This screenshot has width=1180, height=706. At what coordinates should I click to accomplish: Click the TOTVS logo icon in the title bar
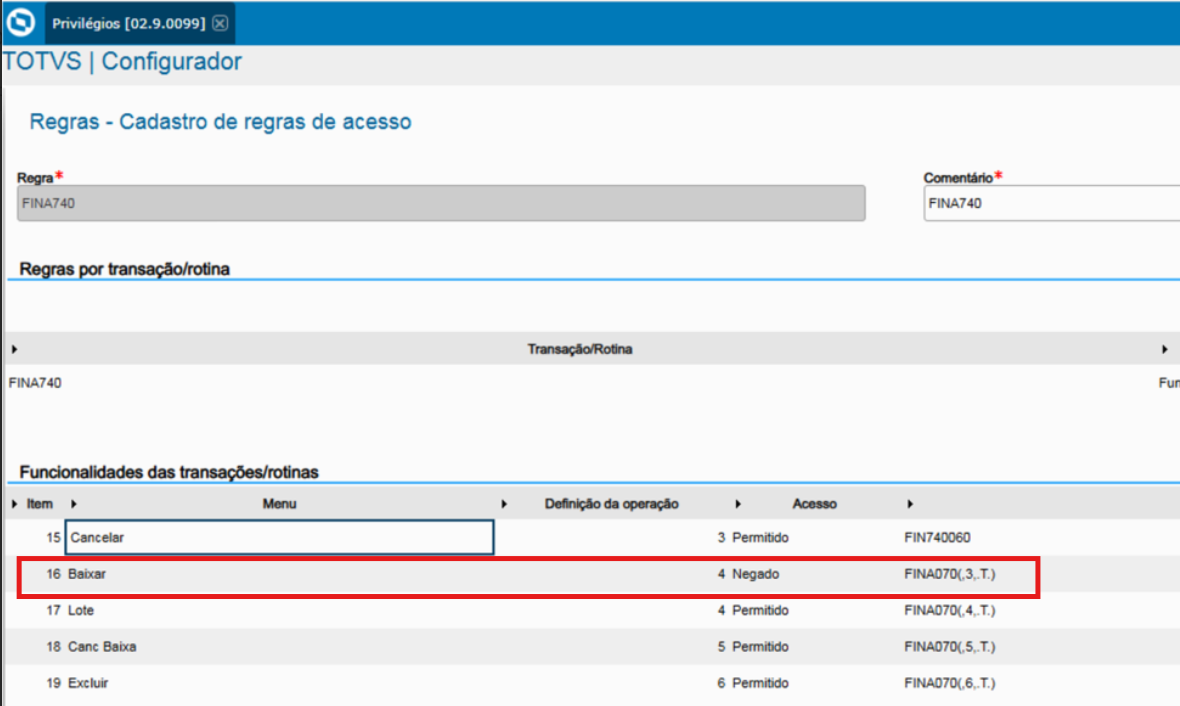(20, 23)
